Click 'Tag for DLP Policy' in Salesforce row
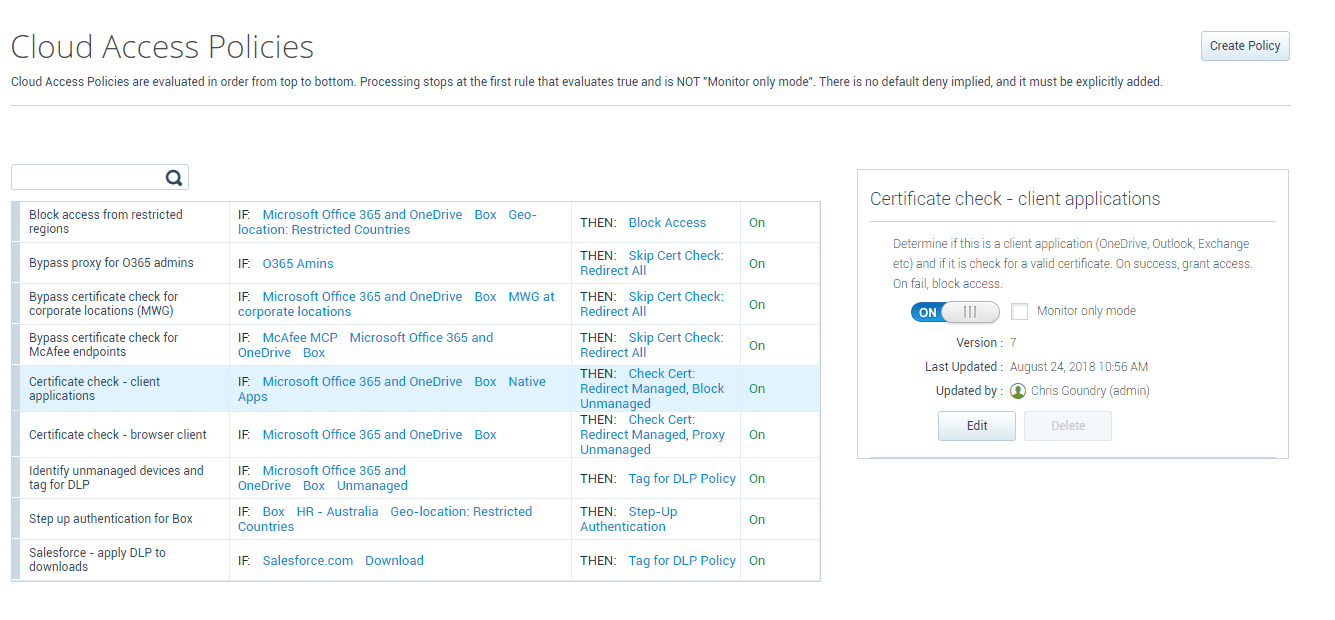This screenshot has height=620, width=1335. point(682,561)
